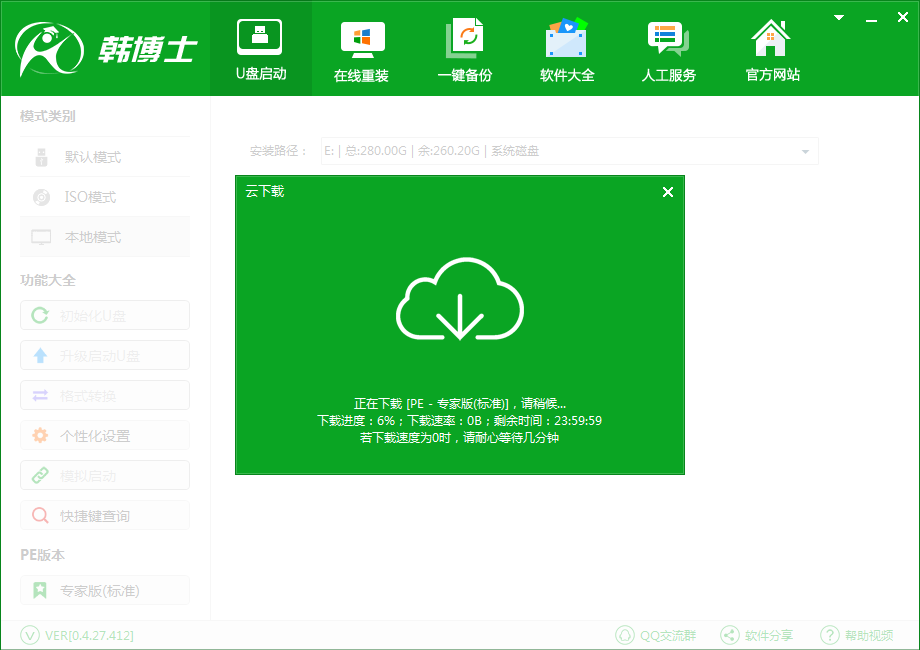
Task: Open 快捷键查询 search option
Action: pyautogui.click(x=105, y=516)
